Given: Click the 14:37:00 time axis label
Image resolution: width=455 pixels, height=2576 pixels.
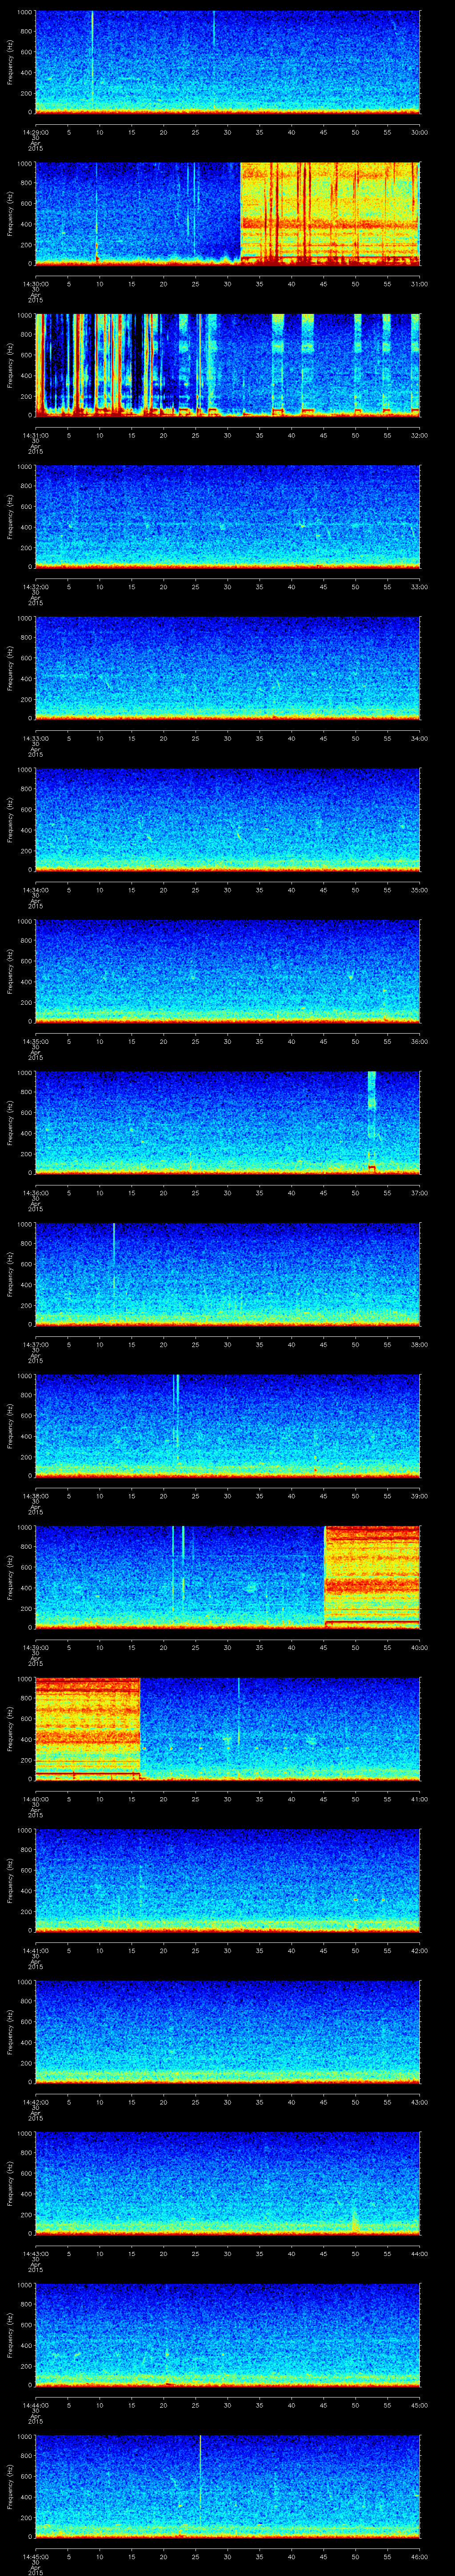Looking at the screenshot, I should (x=36, y=1344).
